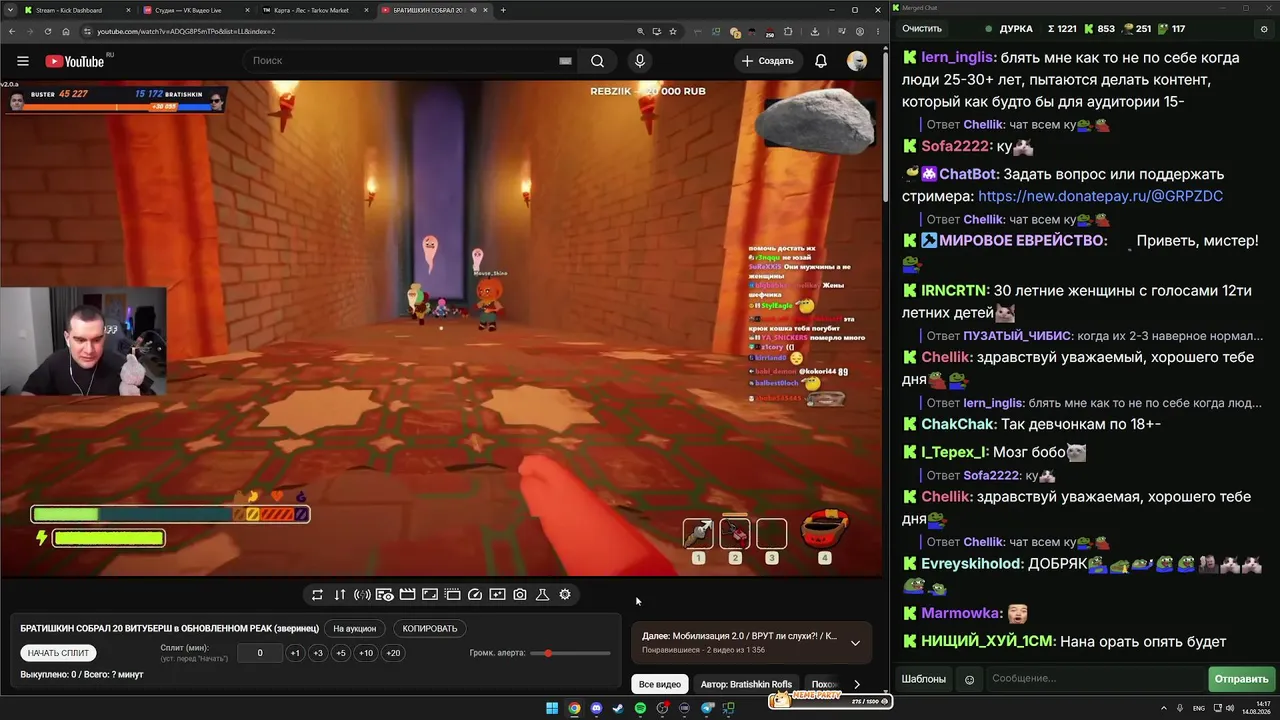Open Windows Start menu
Image resolution: width=1280 pixels, height=720 pixels.
552,709
